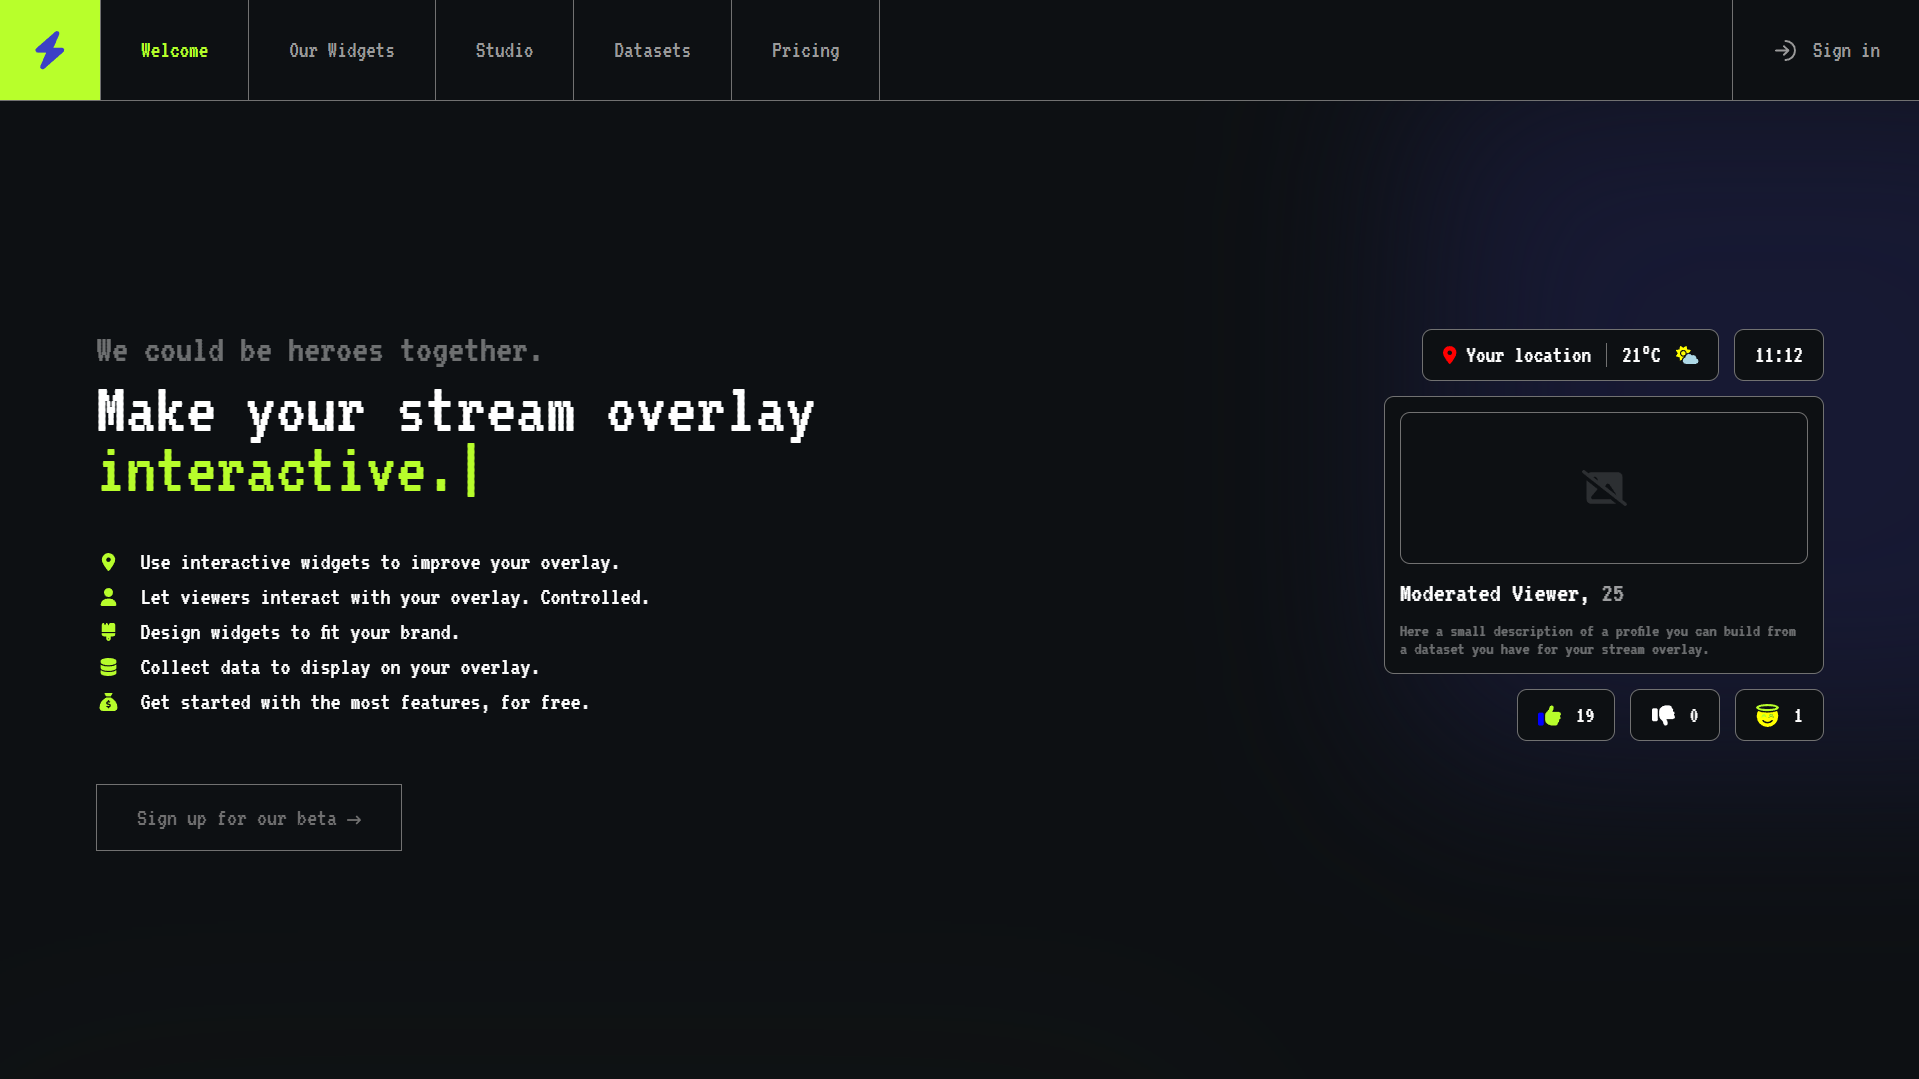The width and height of the screenshot is (1919, 1079).
Task: Click the Your location label
Action: (x=1528, y=355)
